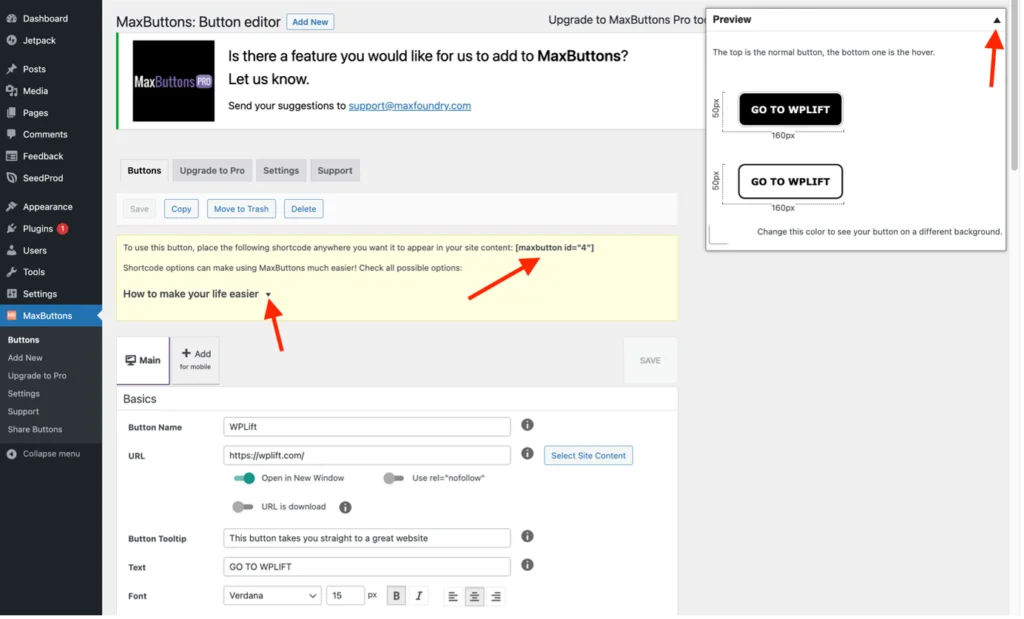Click info icon beside Text field
1024x619 pixels.
527,565
